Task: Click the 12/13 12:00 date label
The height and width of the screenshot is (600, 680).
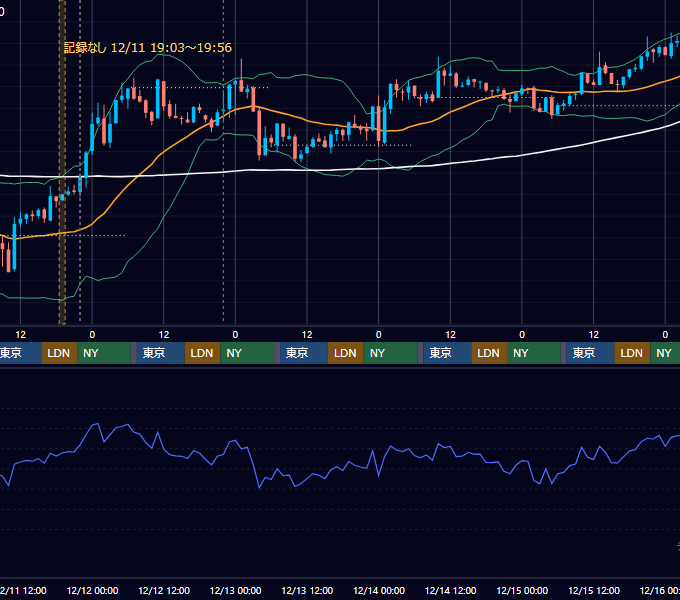Action: (307, 590)
